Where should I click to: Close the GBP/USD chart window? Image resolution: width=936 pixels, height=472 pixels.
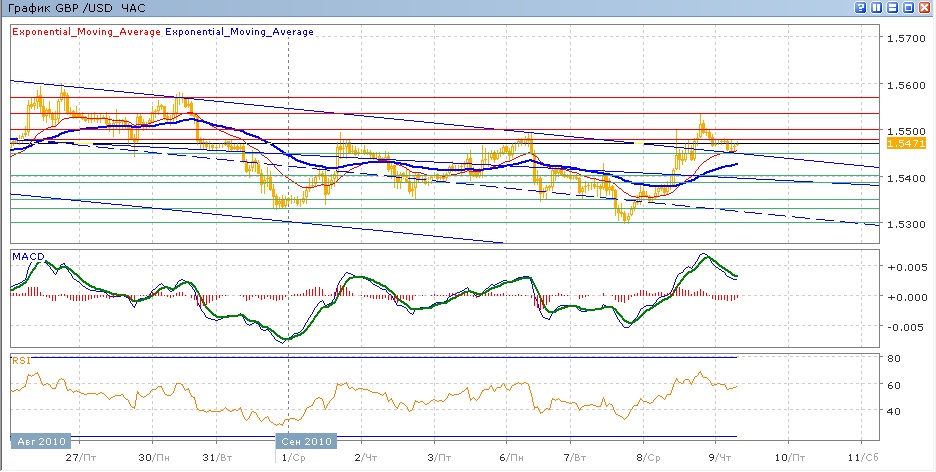(x=925, y=8)
